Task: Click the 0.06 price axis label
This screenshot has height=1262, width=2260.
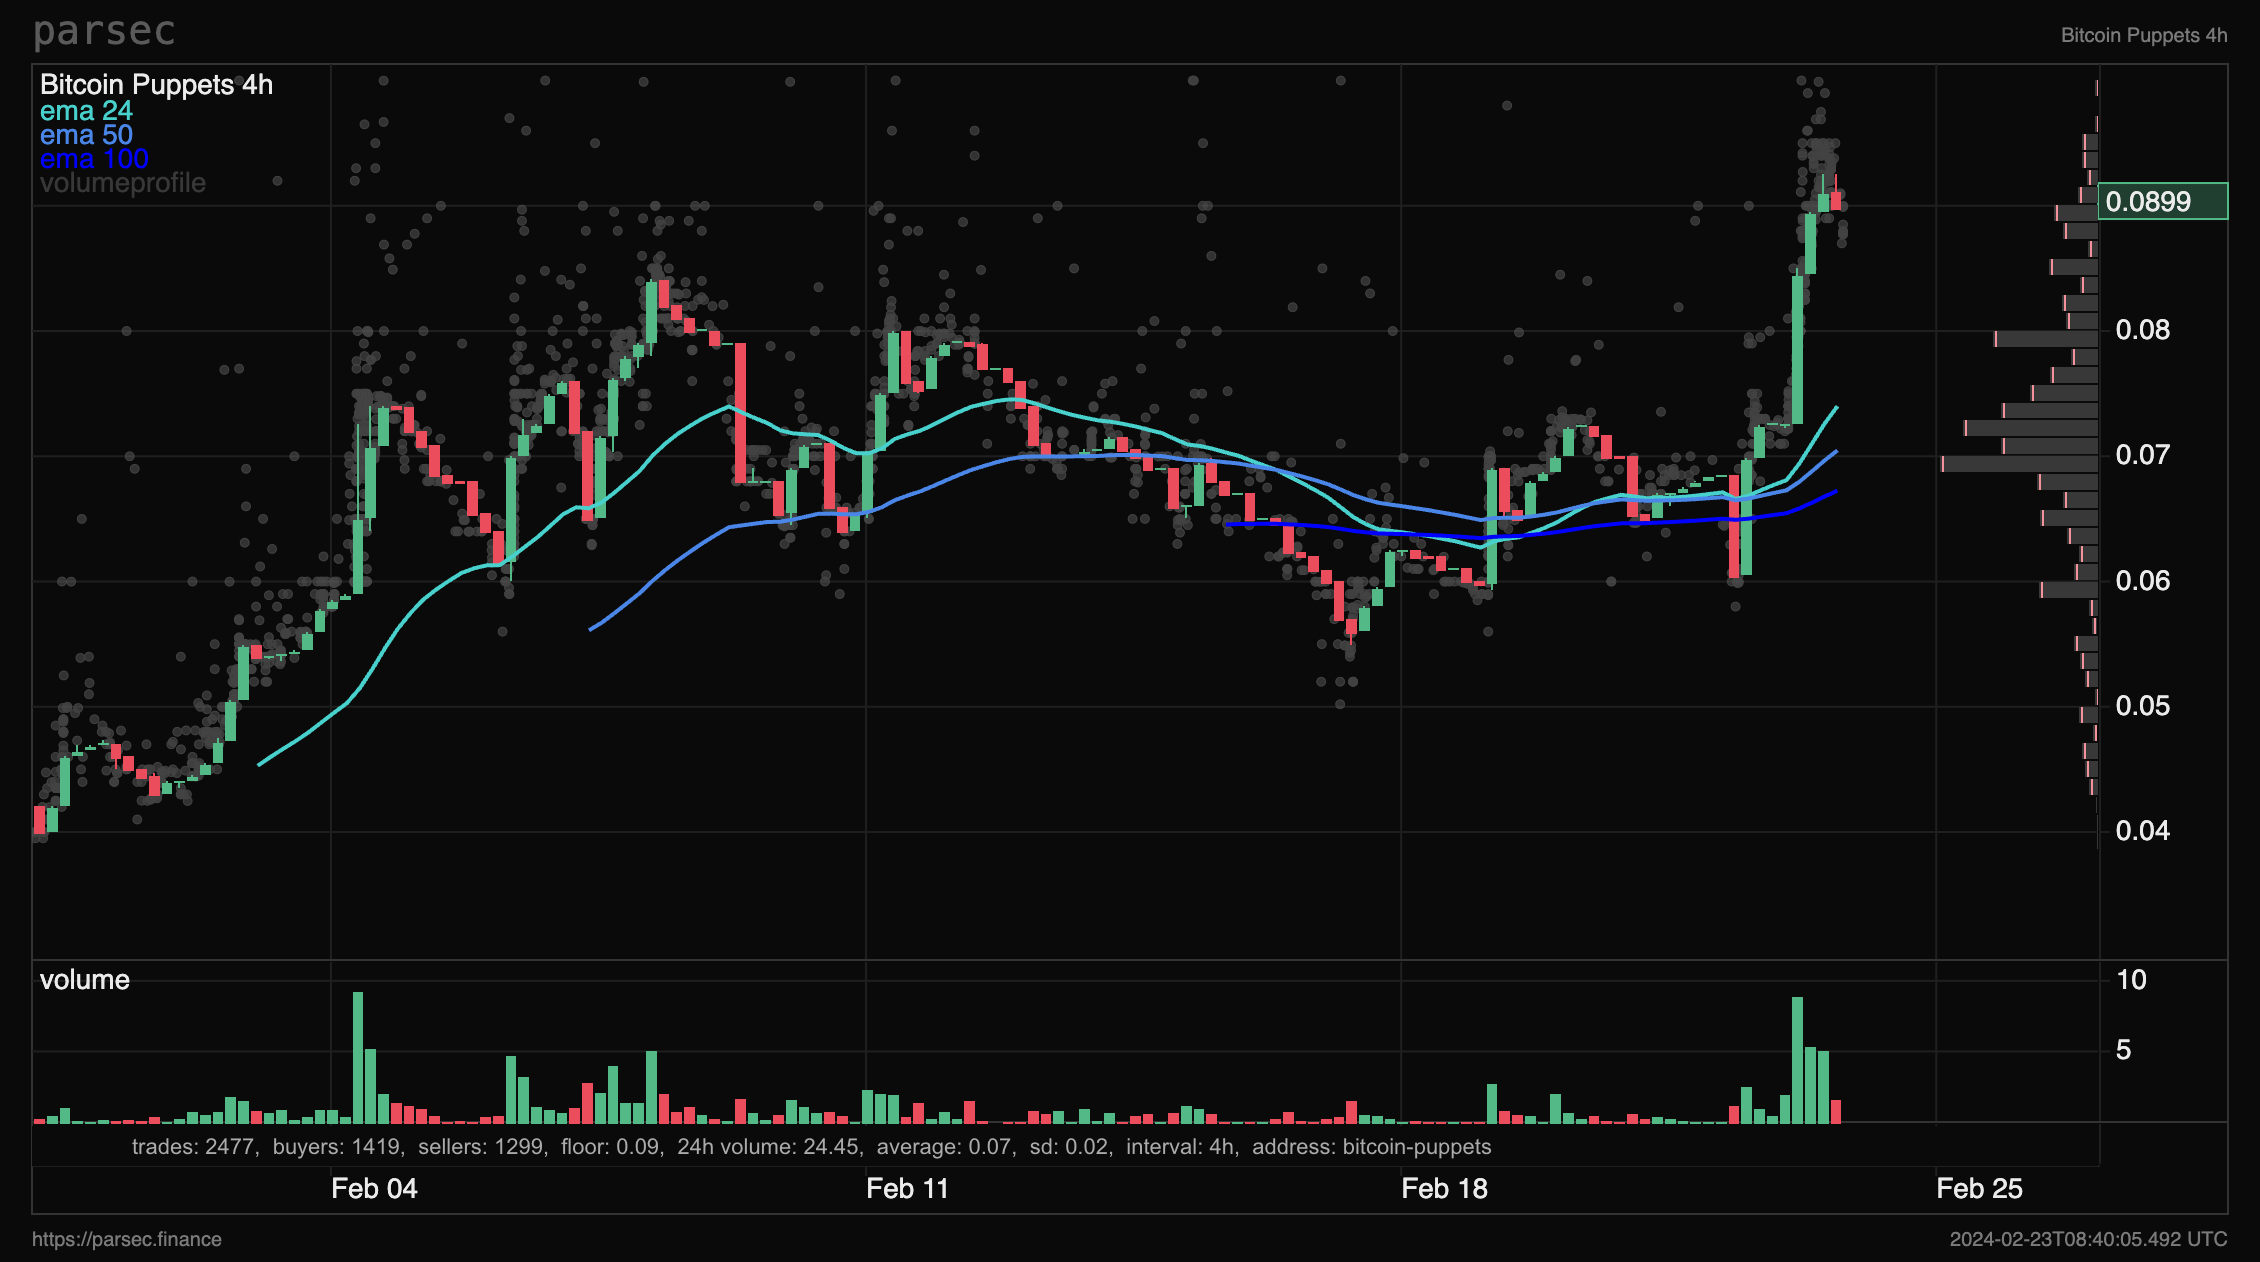Action: pos(2142,581)
